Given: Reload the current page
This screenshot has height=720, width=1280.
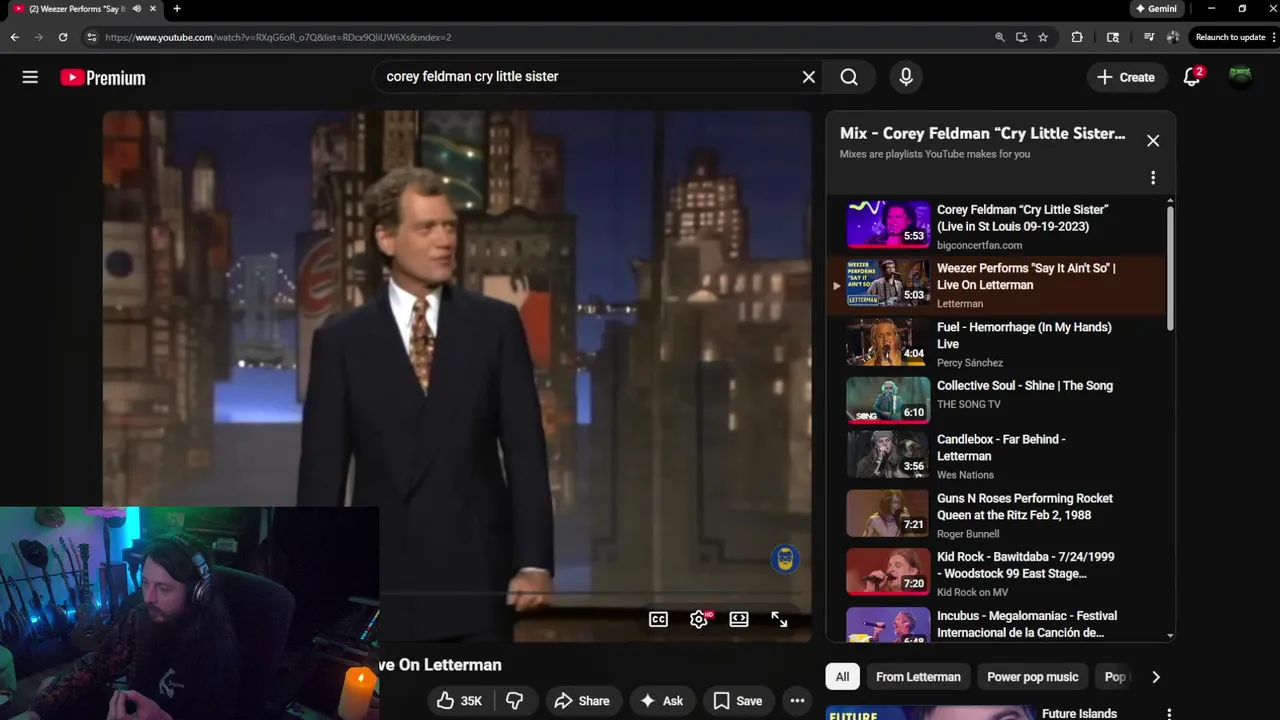Looking at the screenshot, I should 63,37.
